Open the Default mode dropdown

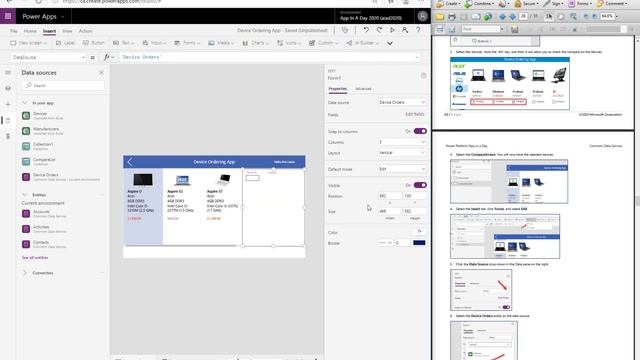point(402,169)
